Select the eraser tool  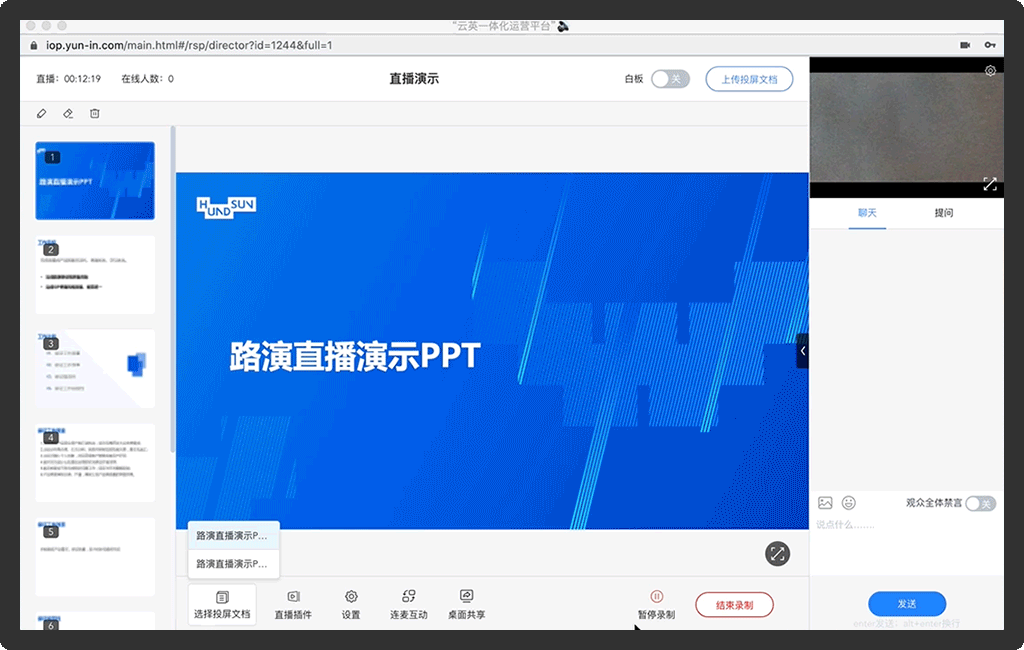click(x=68, y=114)
